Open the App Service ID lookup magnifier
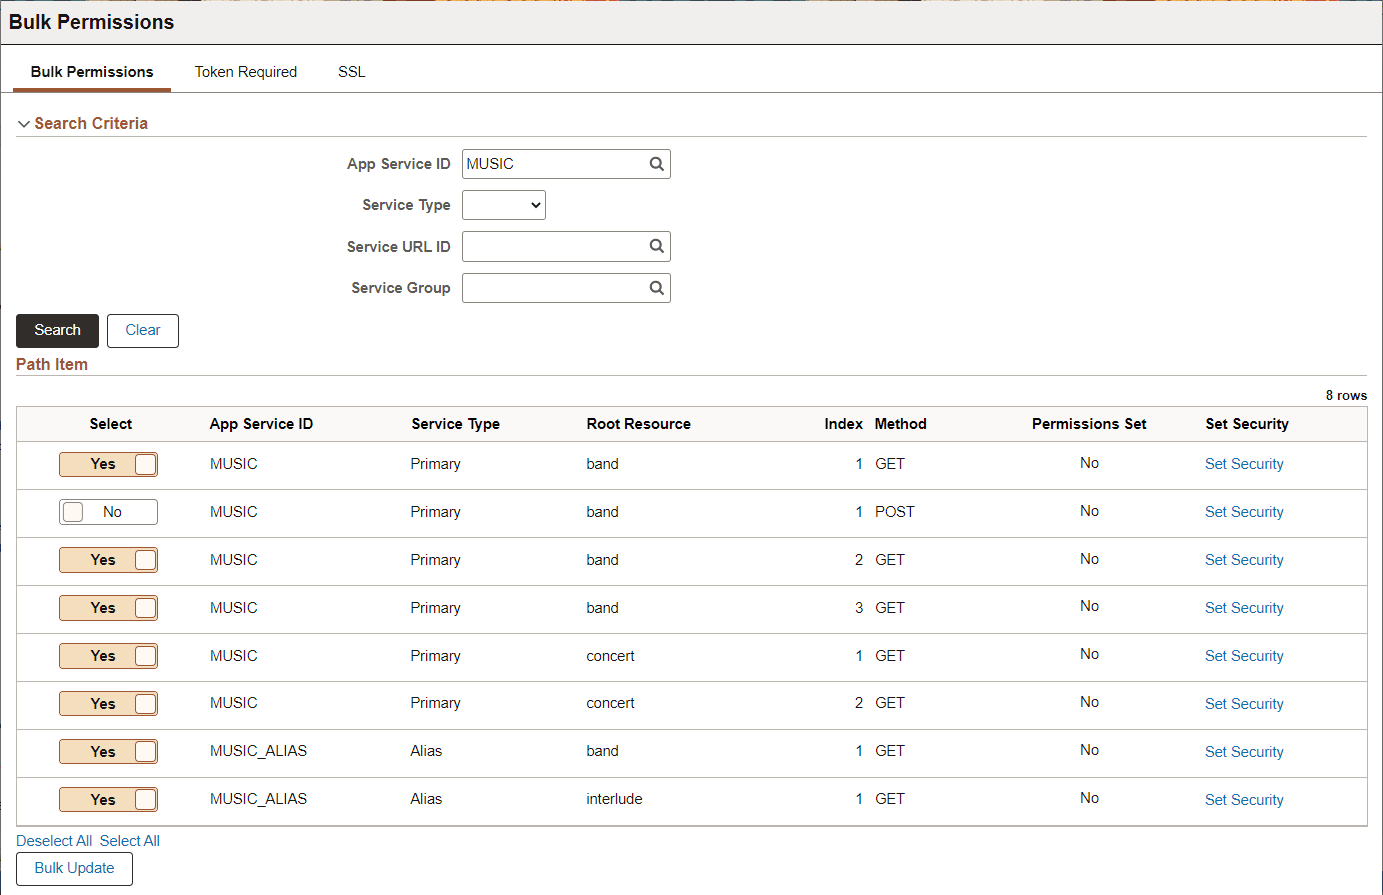1383x895 pixels. [656, 163]
